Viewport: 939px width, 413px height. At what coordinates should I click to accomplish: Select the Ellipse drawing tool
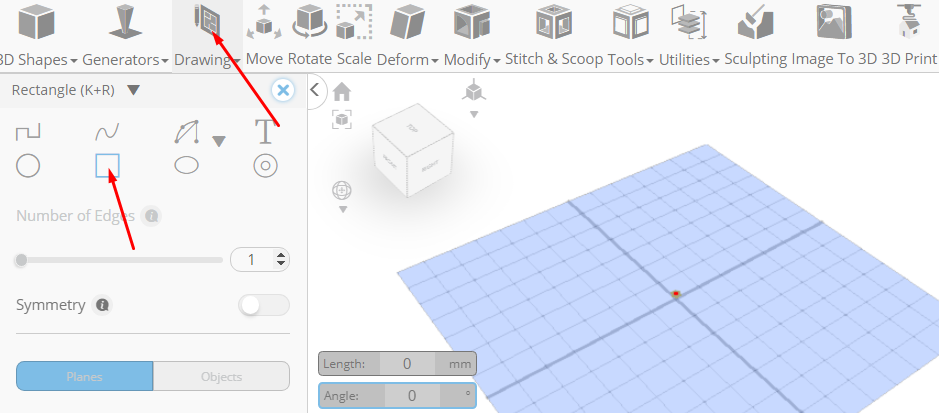pyautogui.click(x=186, y=165)
